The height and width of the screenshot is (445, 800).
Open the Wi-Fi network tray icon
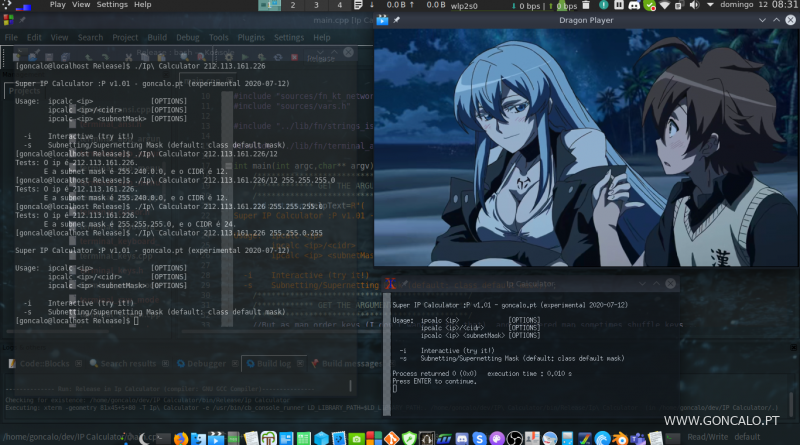664,5
